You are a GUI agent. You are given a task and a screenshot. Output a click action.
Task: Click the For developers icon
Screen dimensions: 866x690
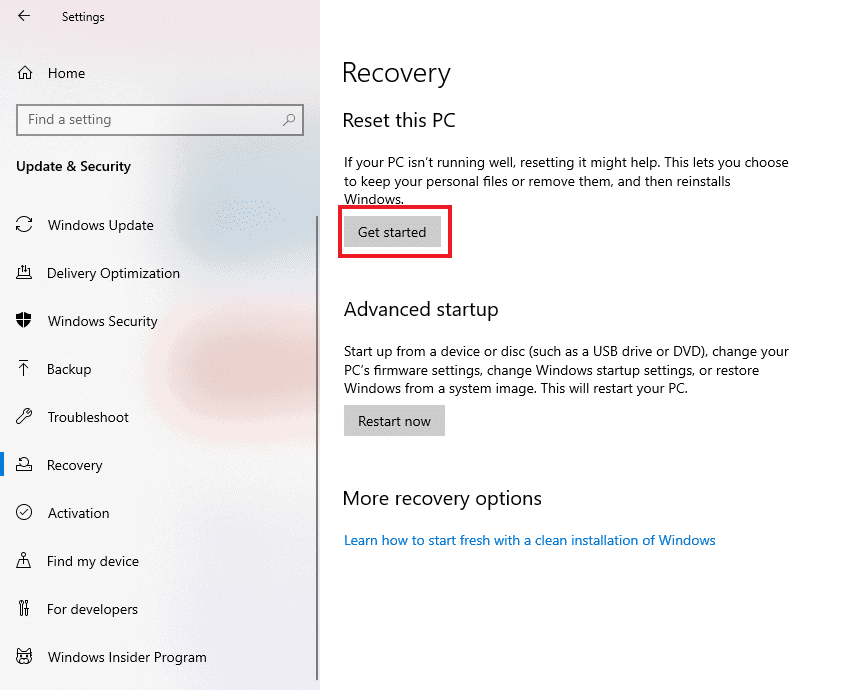tap(24, 609)
